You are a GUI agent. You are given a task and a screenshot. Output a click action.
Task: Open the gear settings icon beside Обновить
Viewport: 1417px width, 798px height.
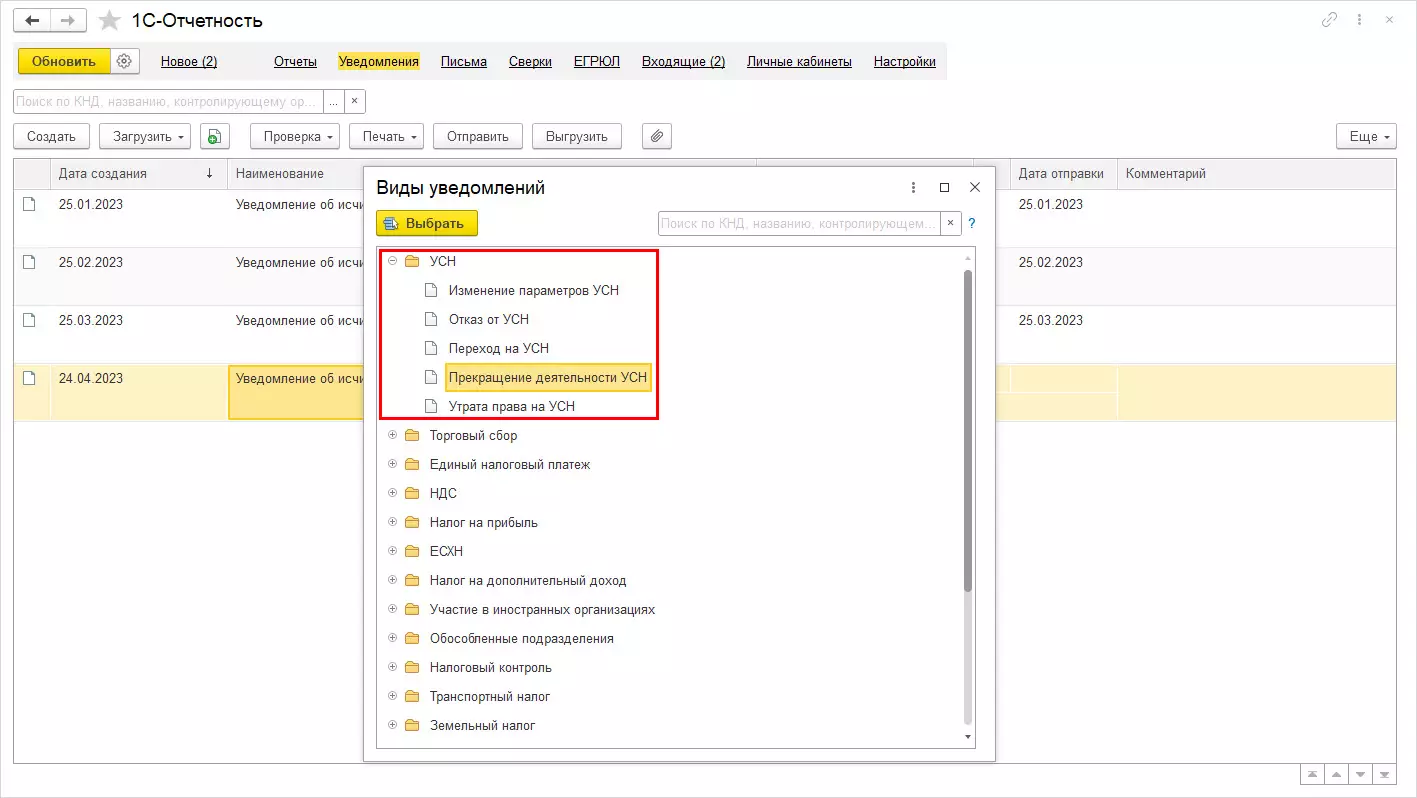pyautogui.click(x=124, y=61)
